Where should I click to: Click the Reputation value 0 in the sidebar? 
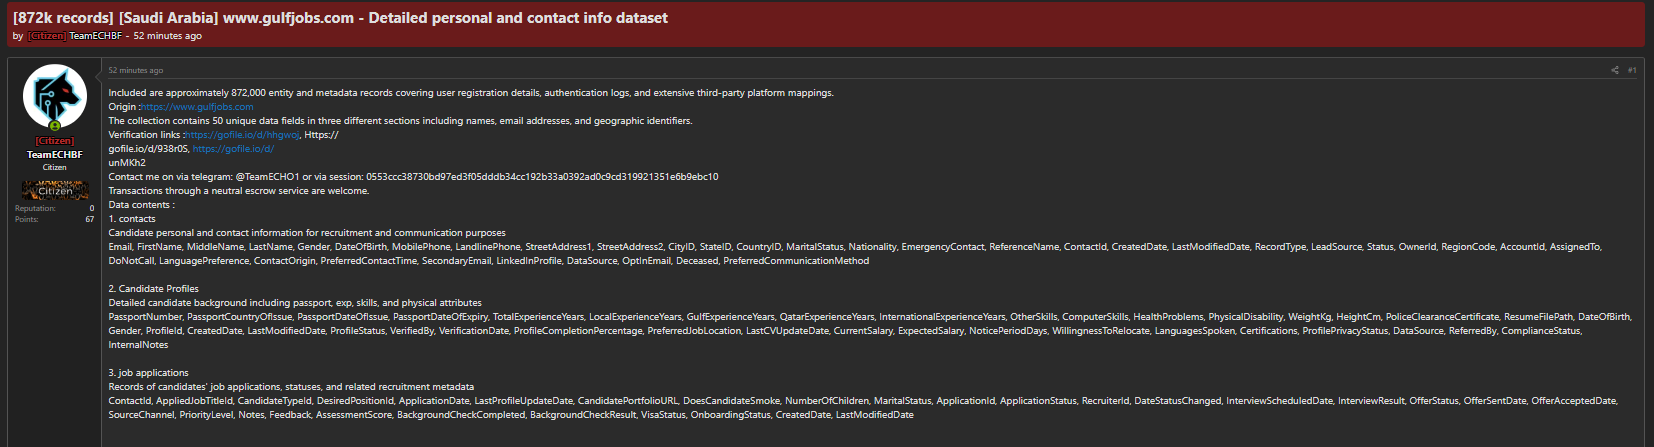coord(92,208)
